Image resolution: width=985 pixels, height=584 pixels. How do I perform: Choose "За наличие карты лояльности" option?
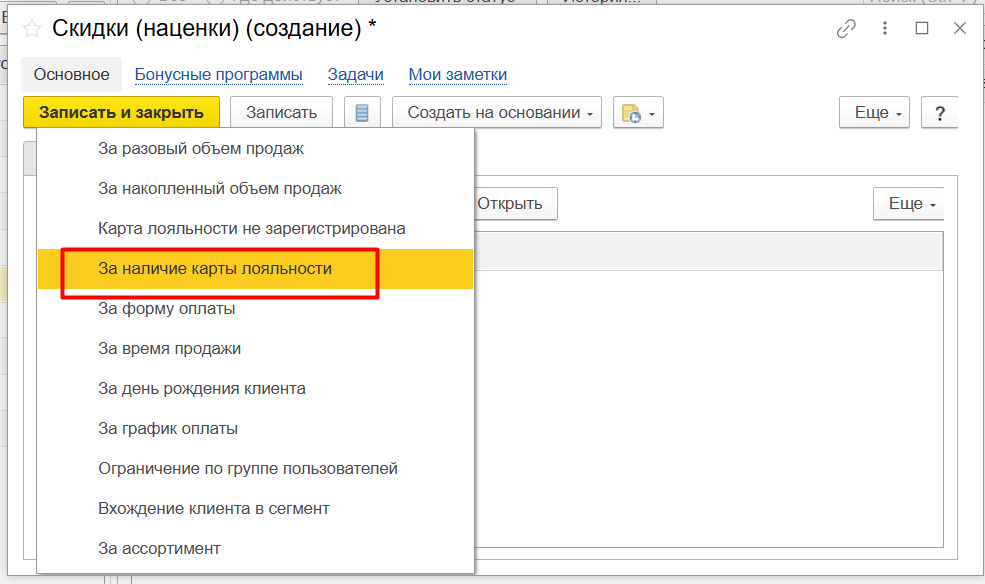pos(215,269)
